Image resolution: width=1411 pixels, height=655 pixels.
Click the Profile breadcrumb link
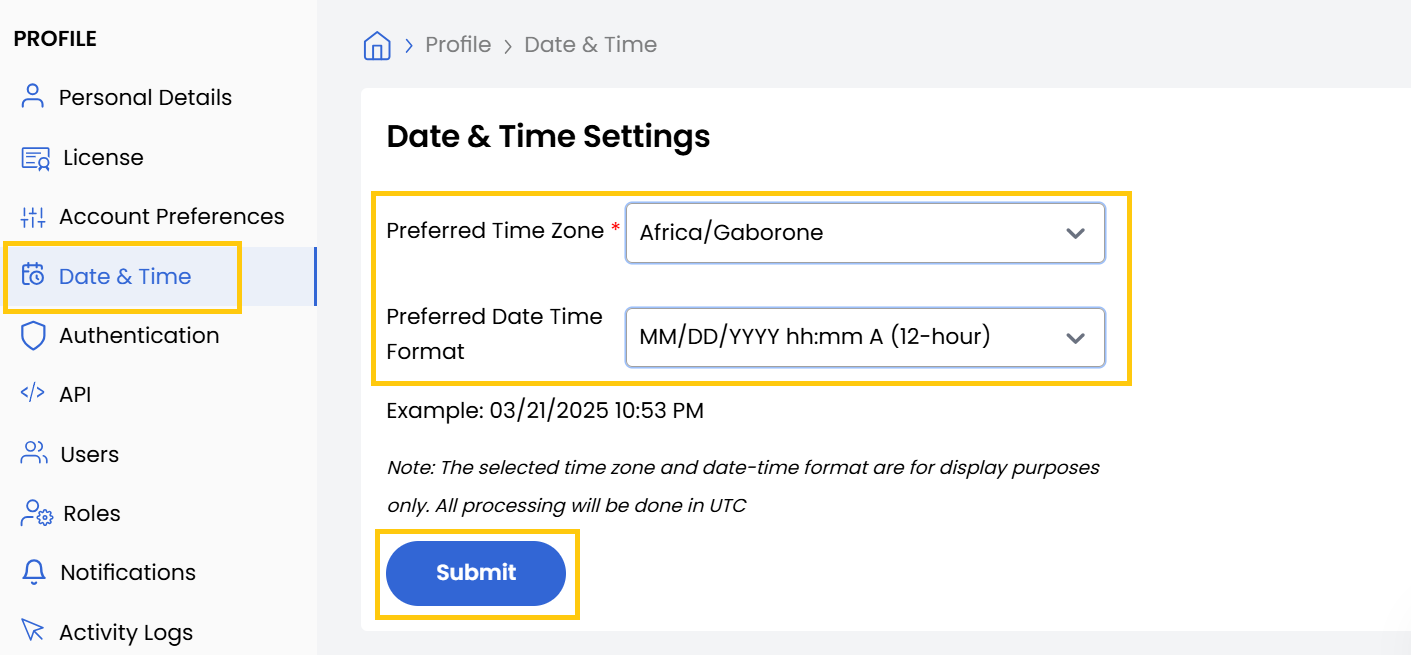click(458, 44)
